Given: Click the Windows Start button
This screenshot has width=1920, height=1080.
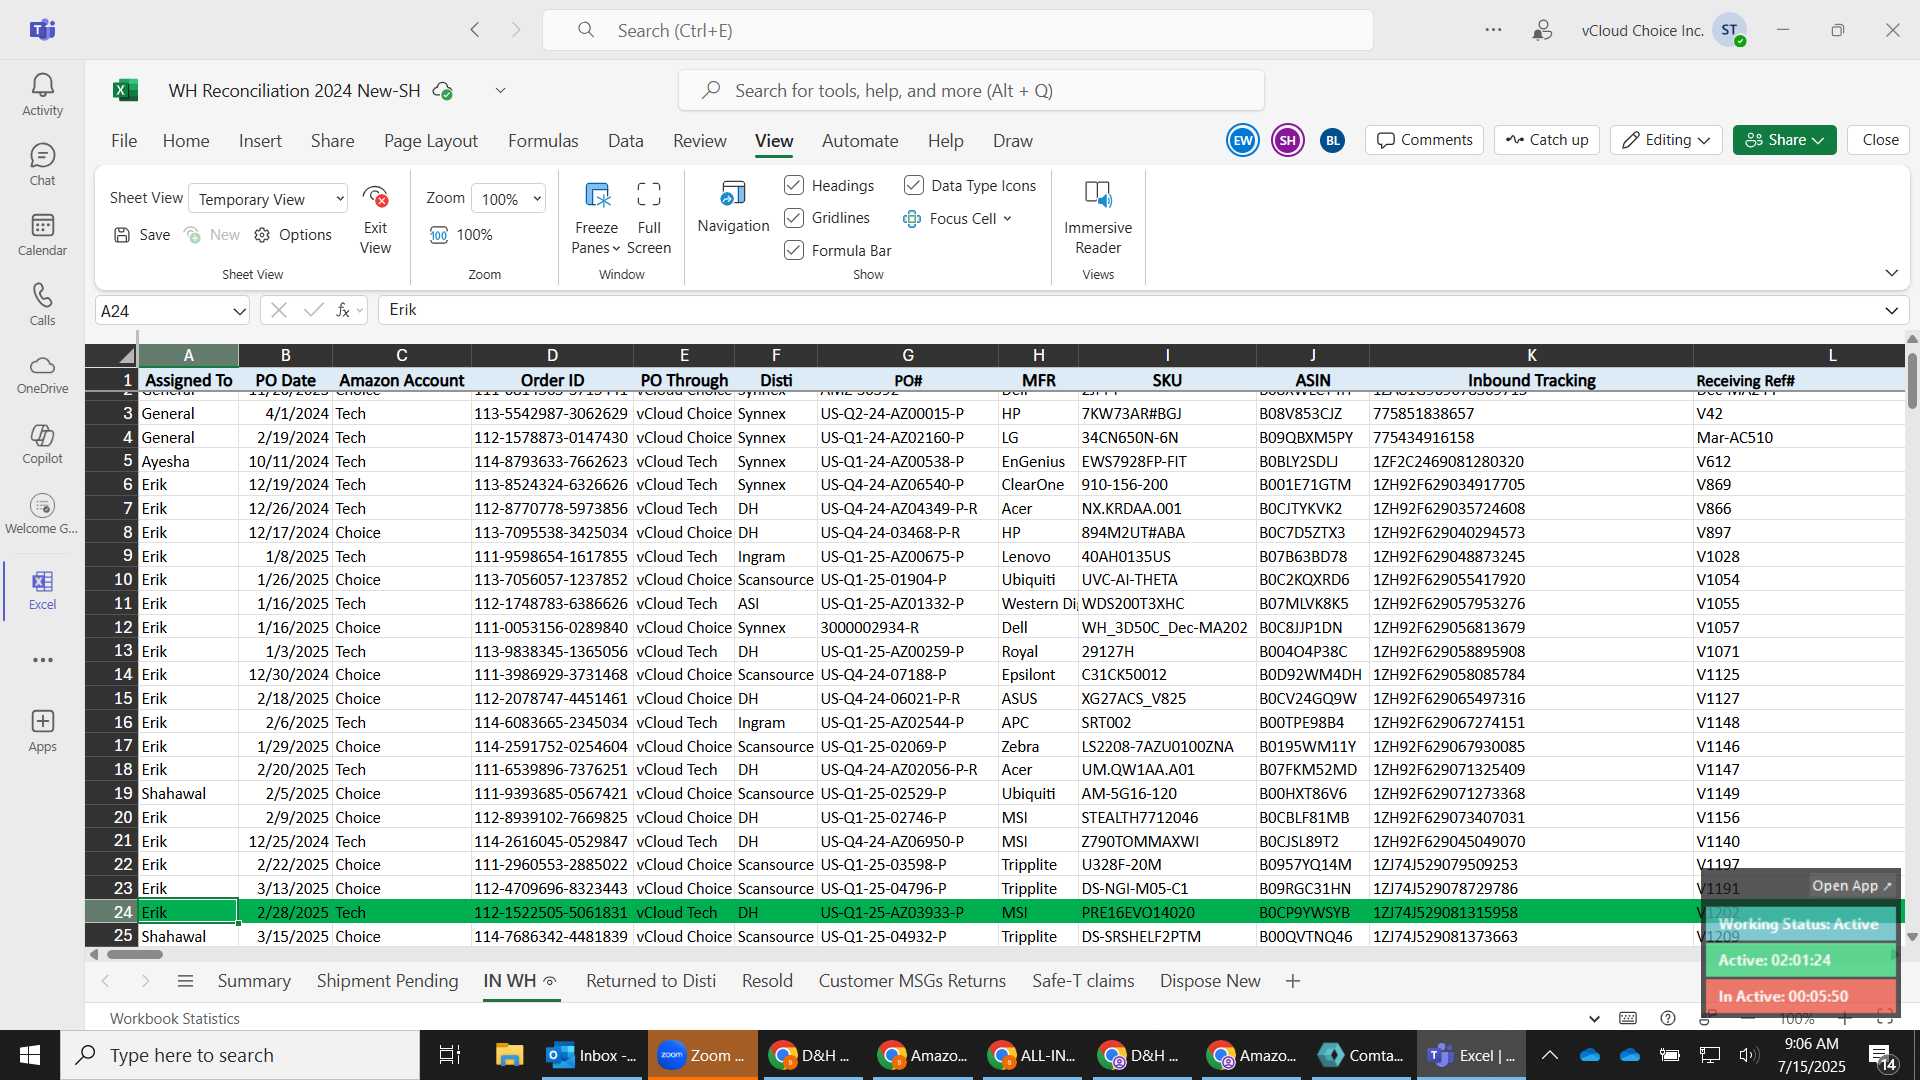Looking at the screenshot, I should click(x=30, y=1055).
